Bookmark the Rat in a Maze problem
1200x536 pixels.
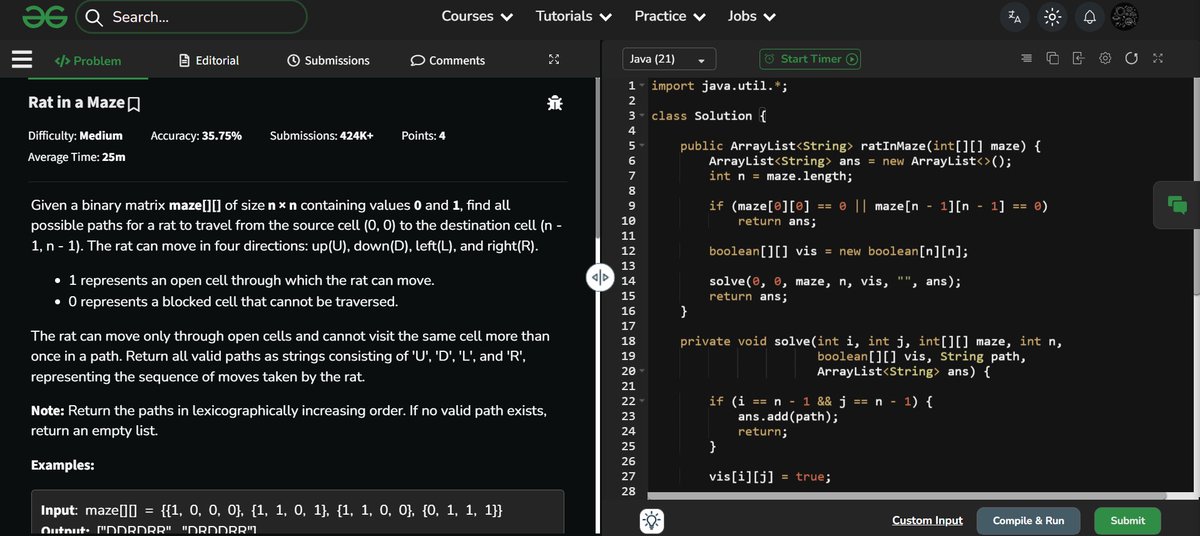134,104
